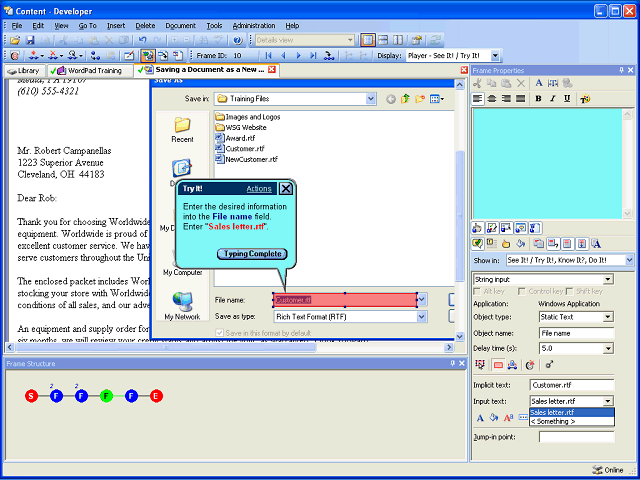Viewport: 640px width, 480px height.
Task: Toggle 'Save in this format by default' checkbox
Action: (220, 333)
